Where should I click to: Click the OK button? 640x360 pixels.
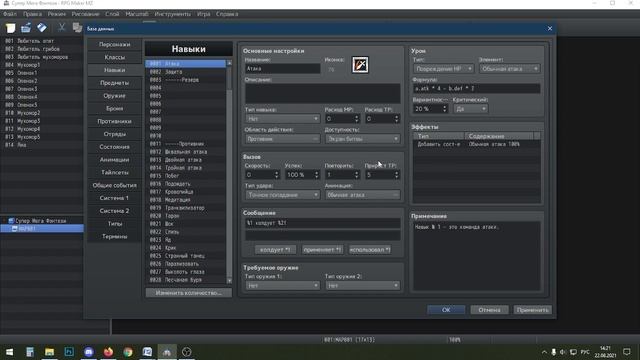pos(446,310)
